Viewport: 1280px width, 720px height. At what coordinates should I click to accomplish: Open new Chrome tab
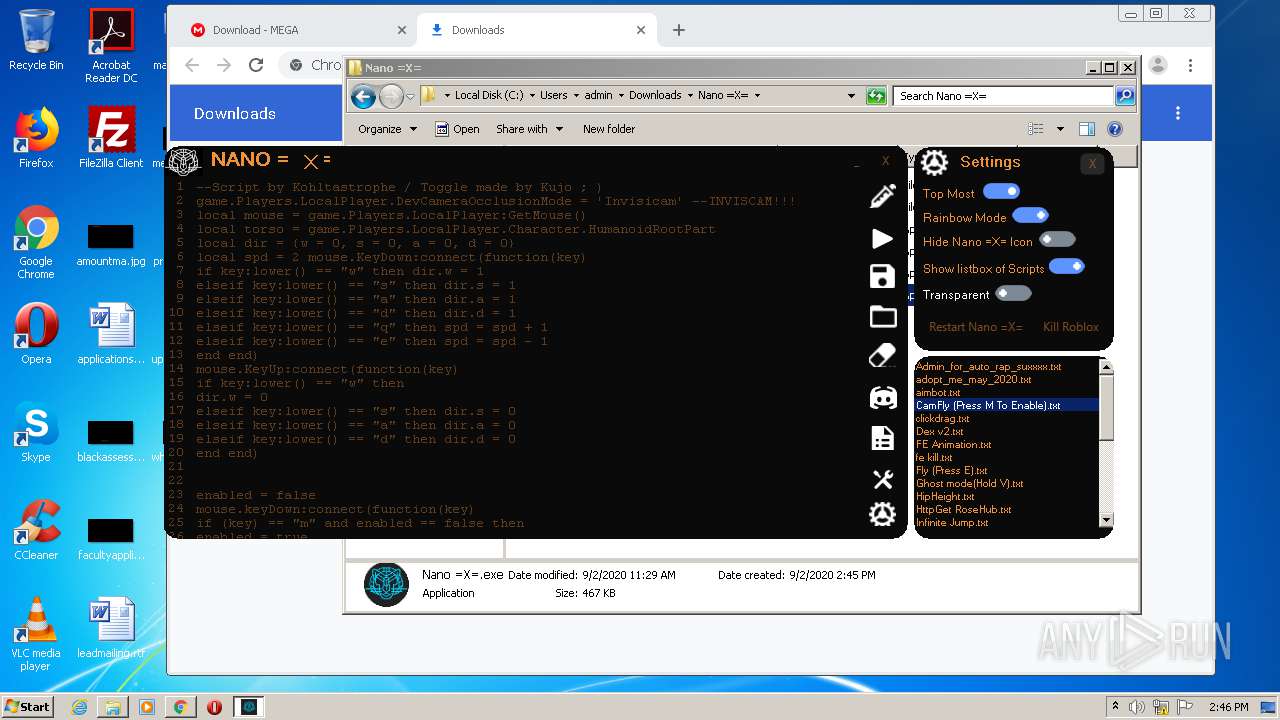tap(679, 30)
